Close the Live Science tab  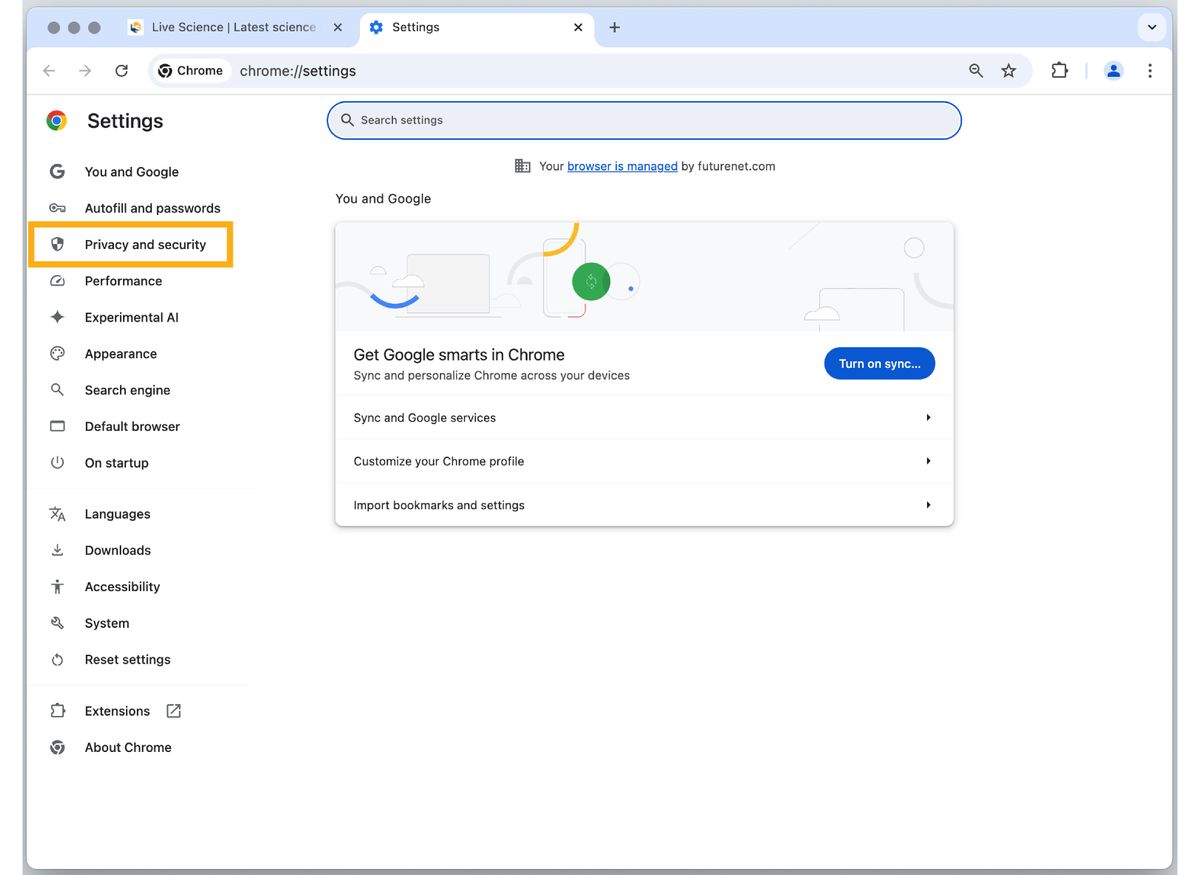[338, 27]
